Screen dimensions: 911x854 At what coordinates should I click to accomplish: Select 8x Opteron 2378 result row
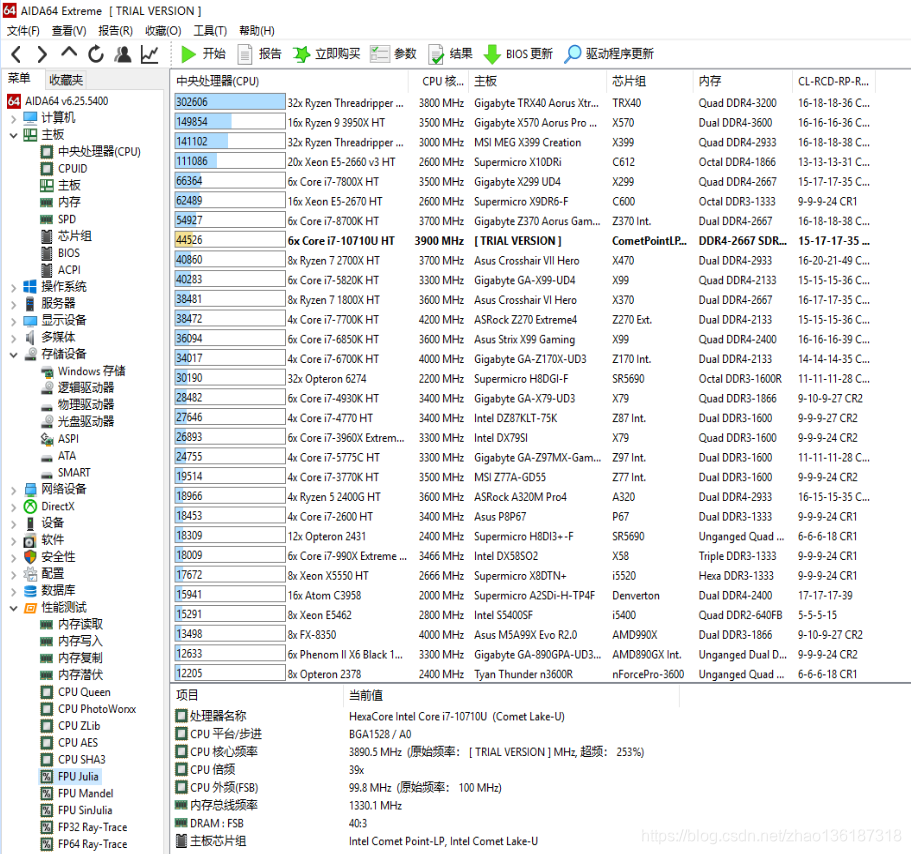[x=523, y=674]
